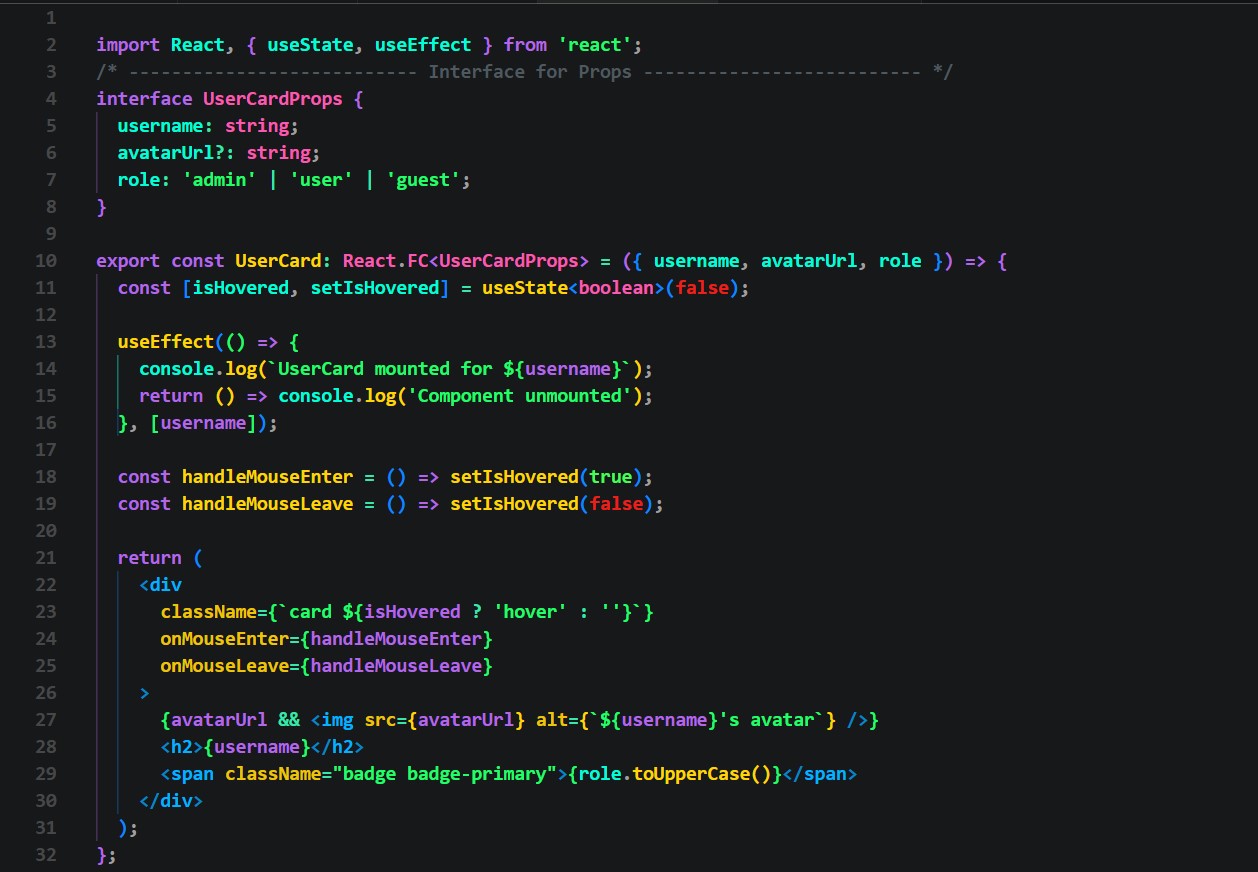Click the alt attribute on line 27
Screen dimensions: 1258x872
(x=552, y=720)
